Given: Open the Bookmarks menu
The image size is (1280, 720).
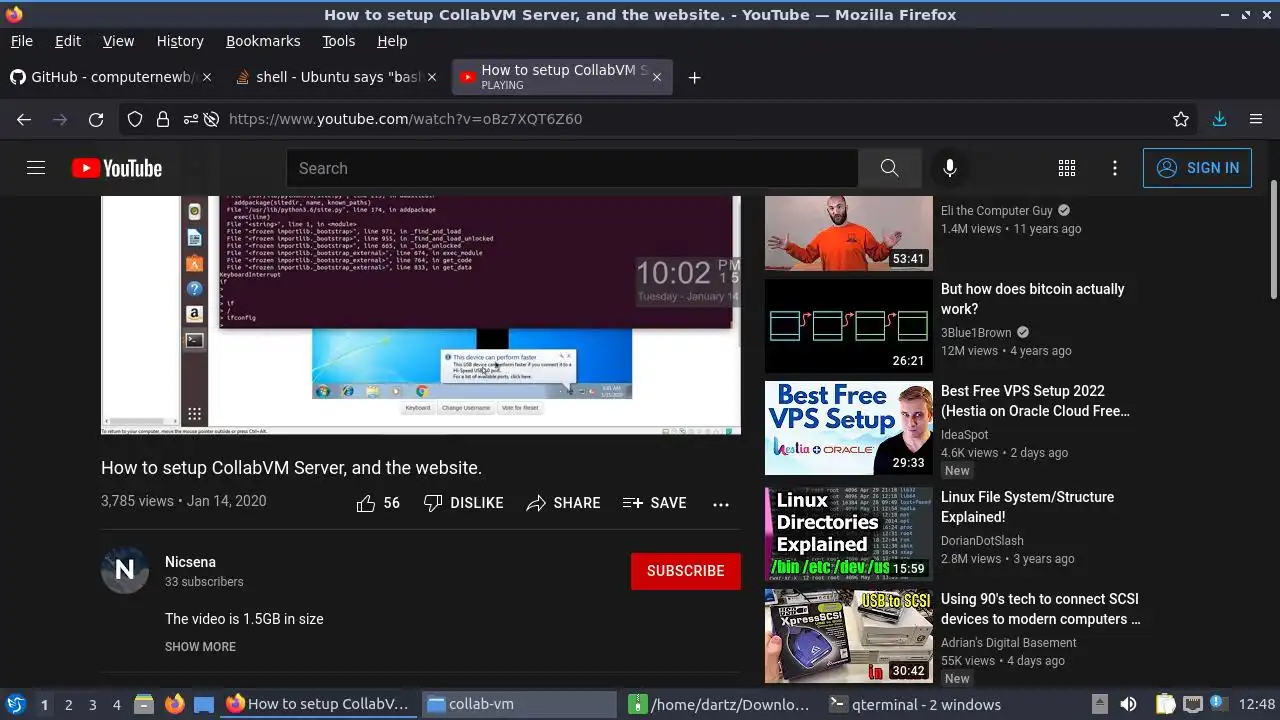Looking at the screenshot, I should [263, 41].
